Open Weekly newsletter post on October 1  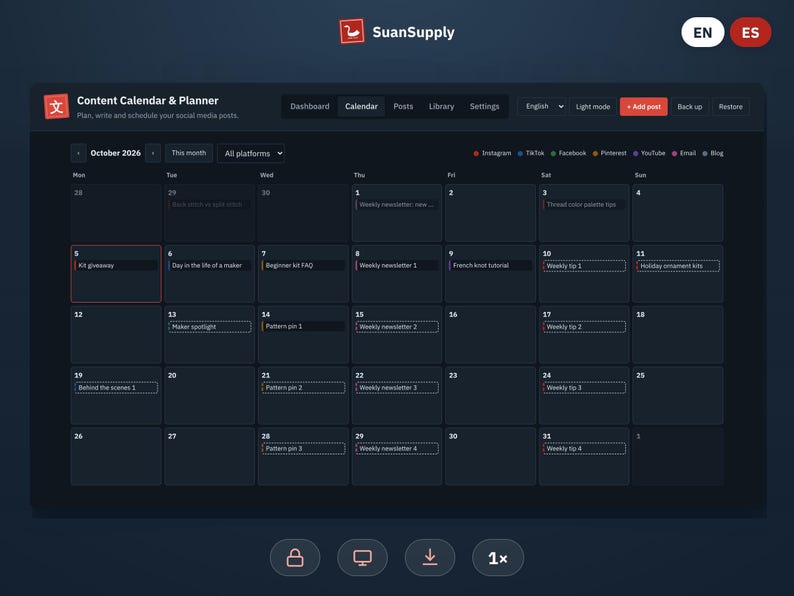click(397, 205)
